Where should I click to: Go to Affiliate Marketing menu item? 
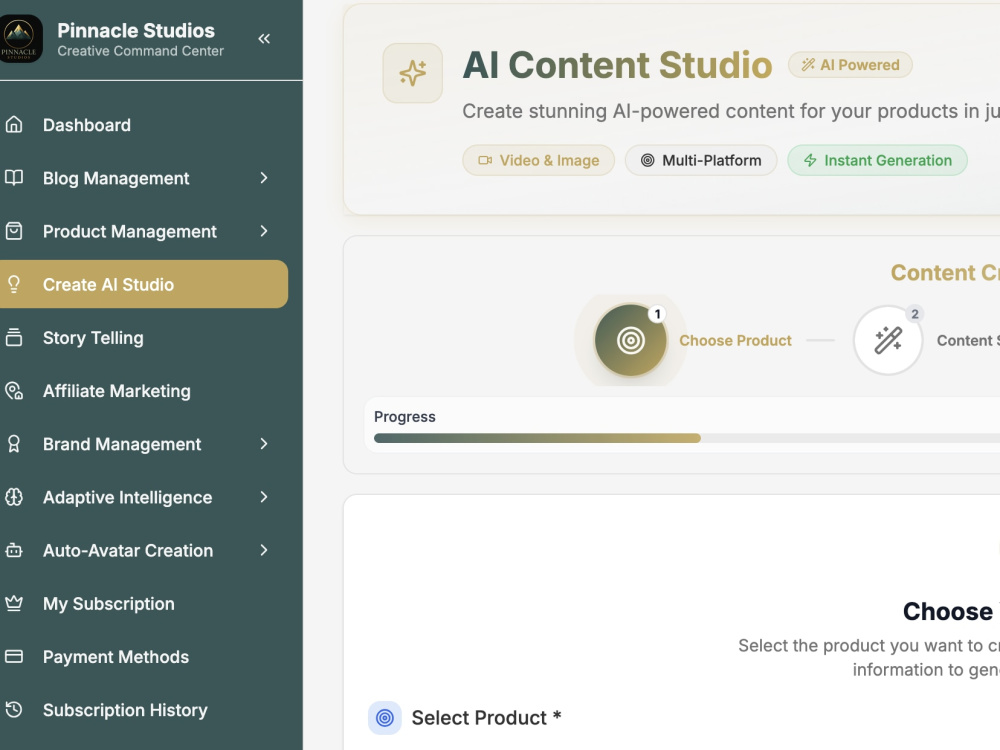pos(144,390)
